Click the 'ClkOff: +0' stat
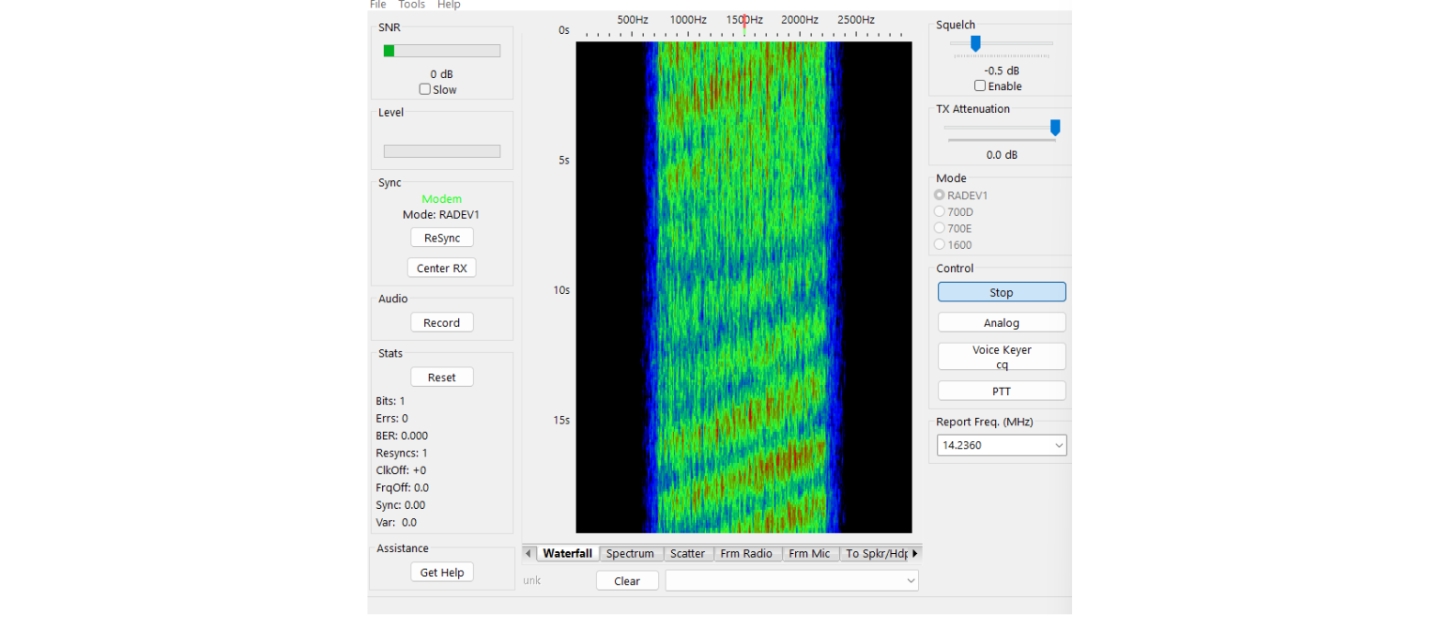Viewport: 1440px width, 625px height. [401, 471]
